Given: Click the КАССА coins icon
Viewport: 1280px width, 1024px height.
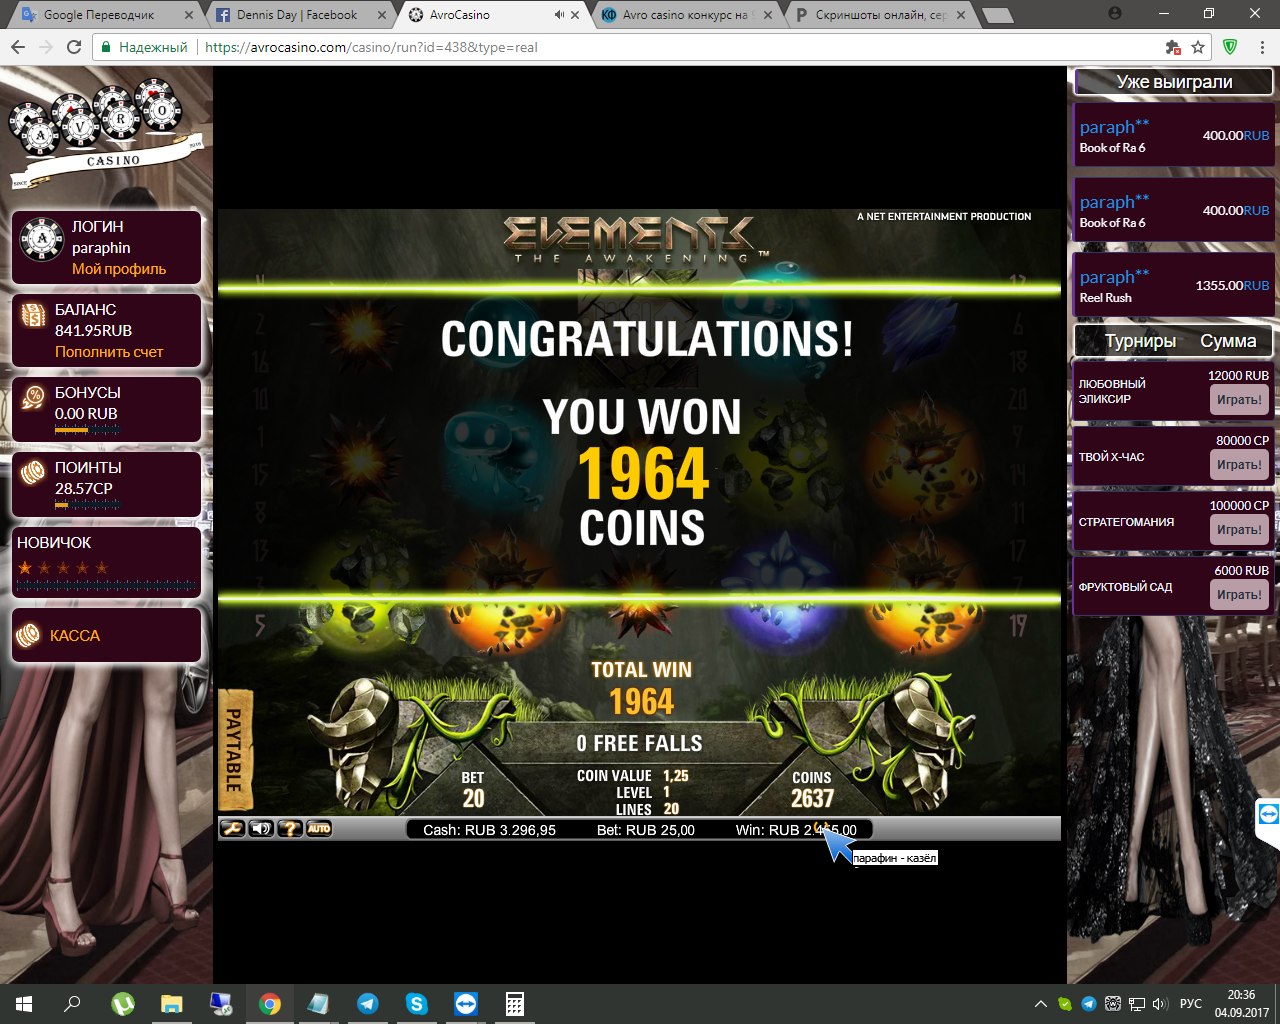Looking at the screenshot, I should tap(29, 635).
